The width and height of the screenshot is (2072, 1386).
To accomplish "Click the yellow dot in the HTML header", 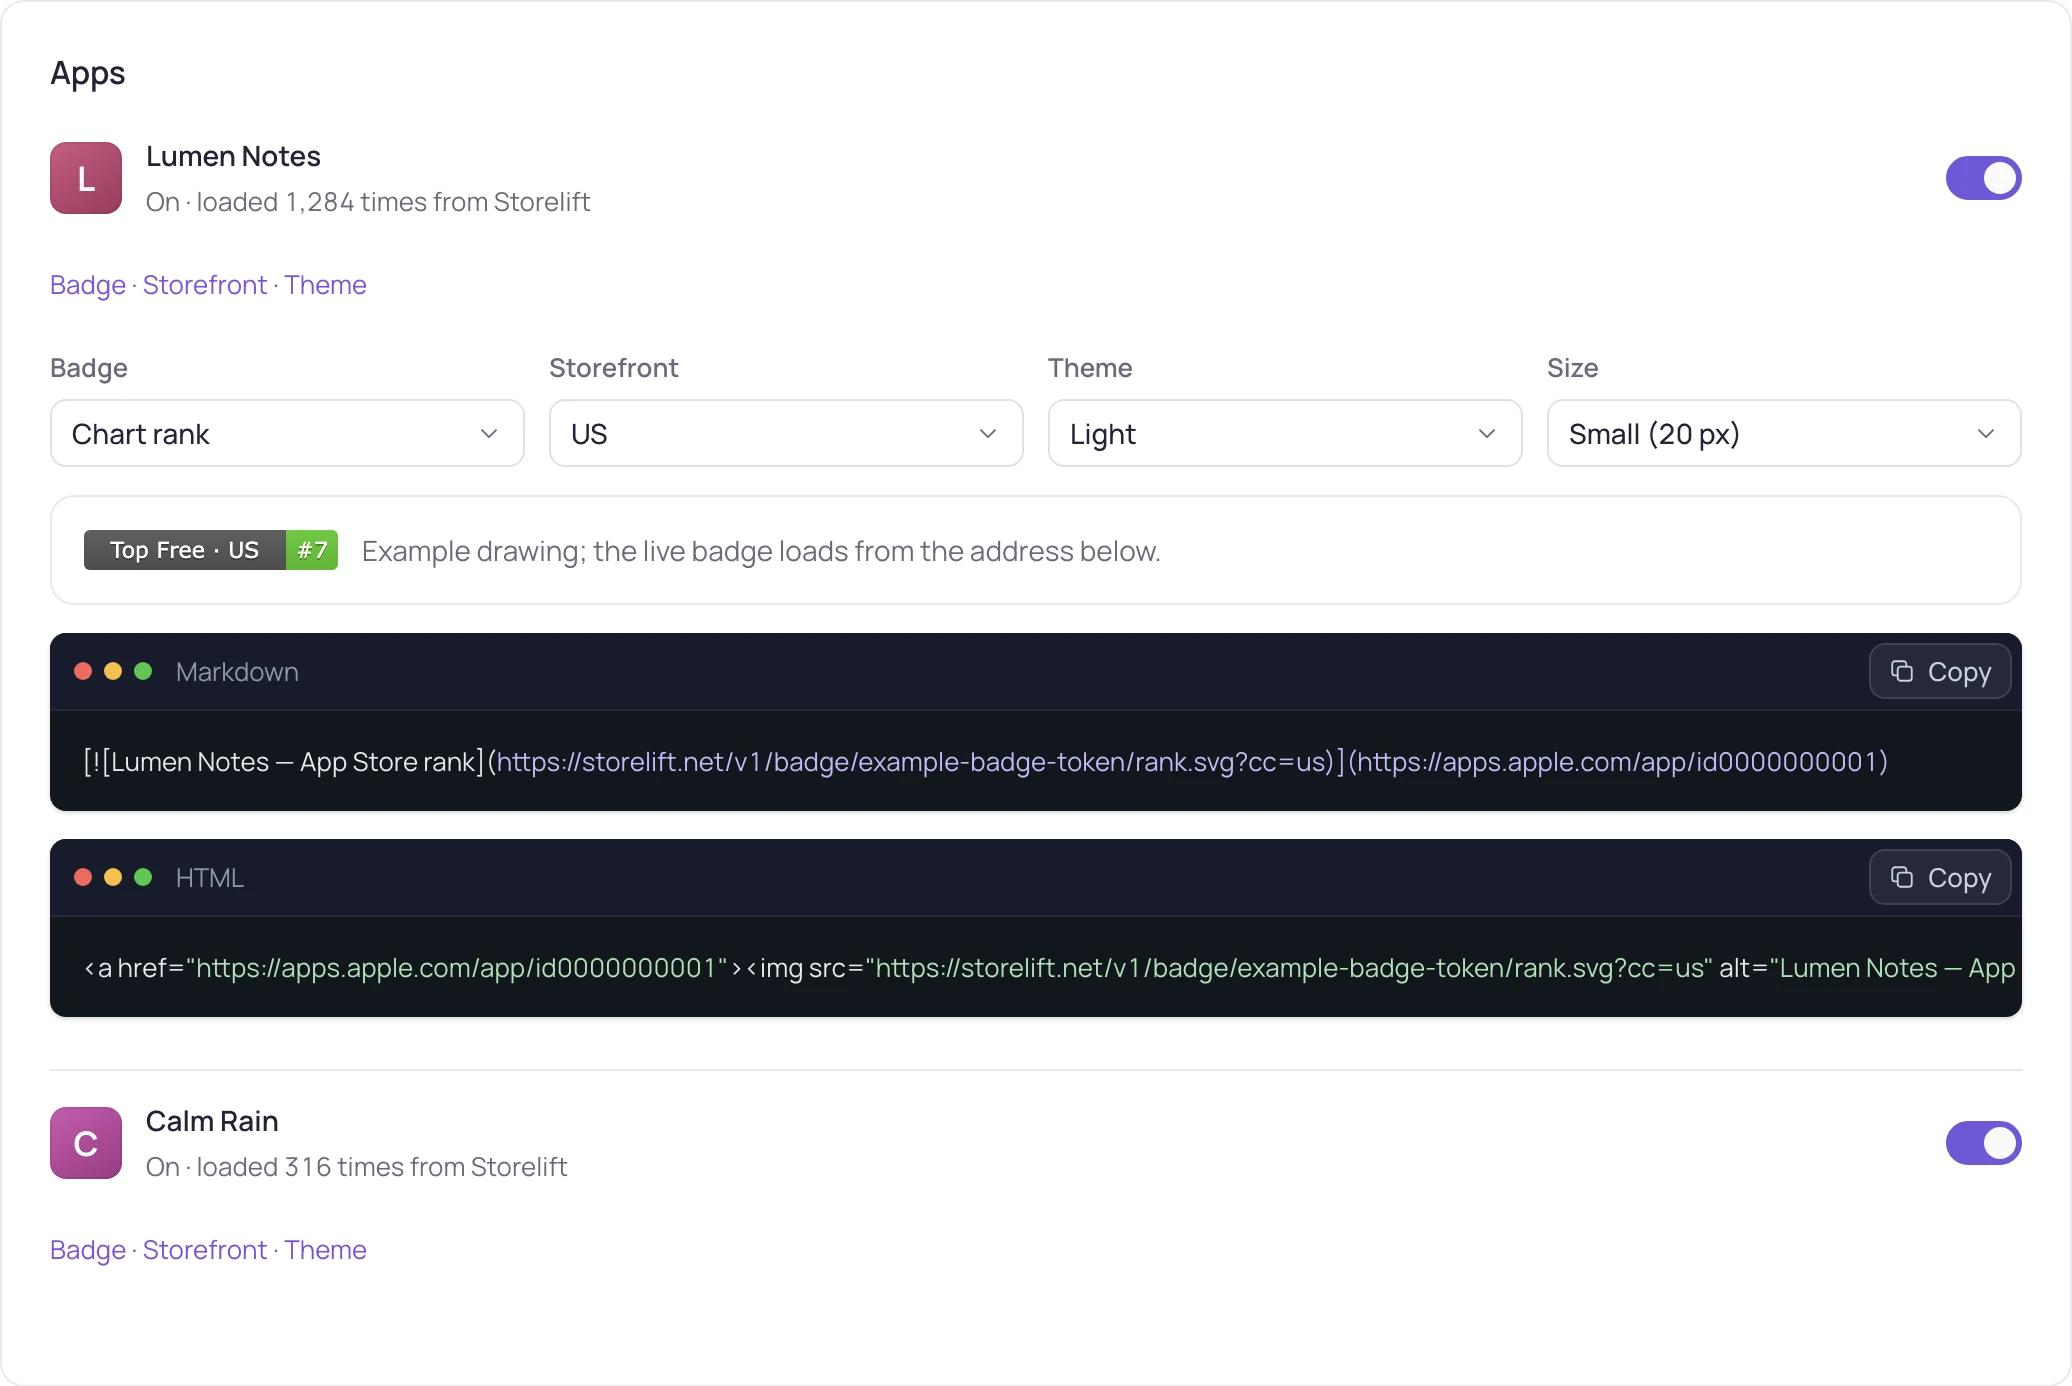I will [113, 877].
